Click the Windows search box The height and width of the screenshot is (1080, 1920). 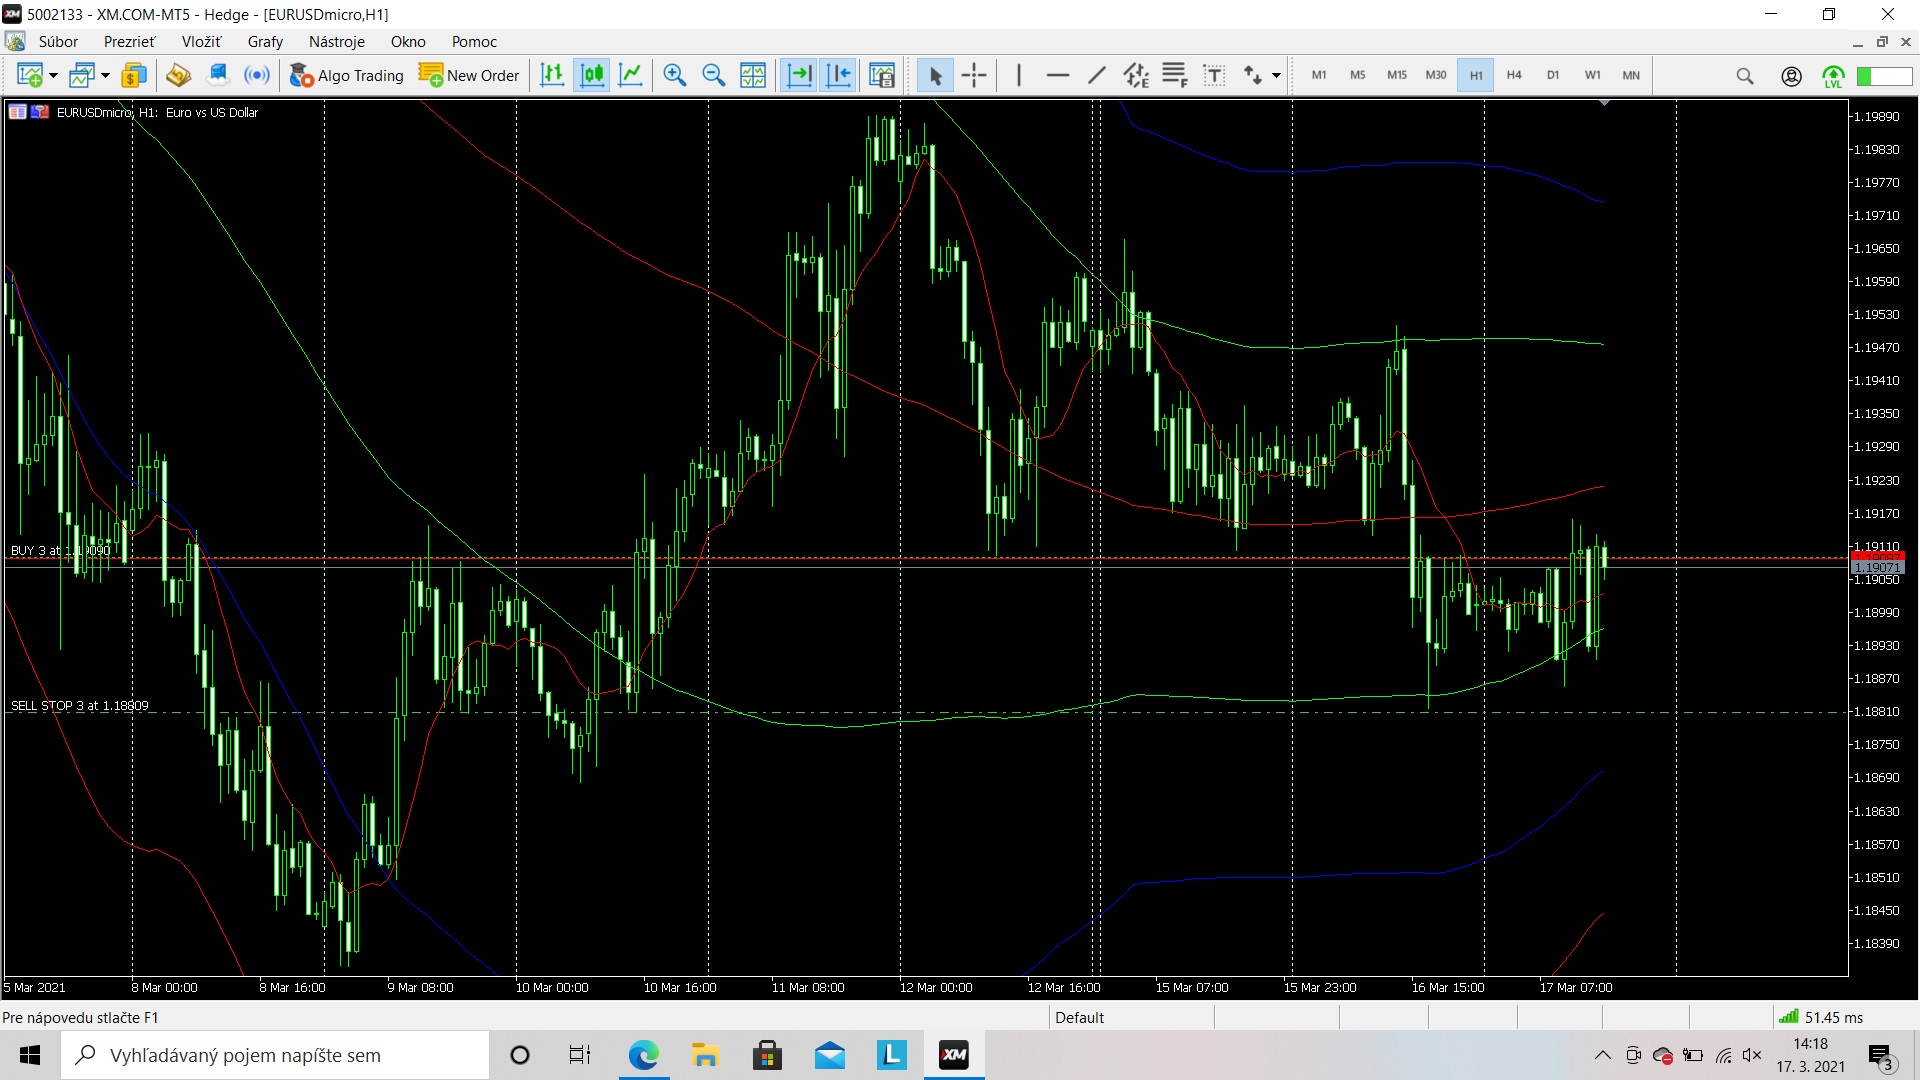pyautogui.click(x=275, y=1055)
